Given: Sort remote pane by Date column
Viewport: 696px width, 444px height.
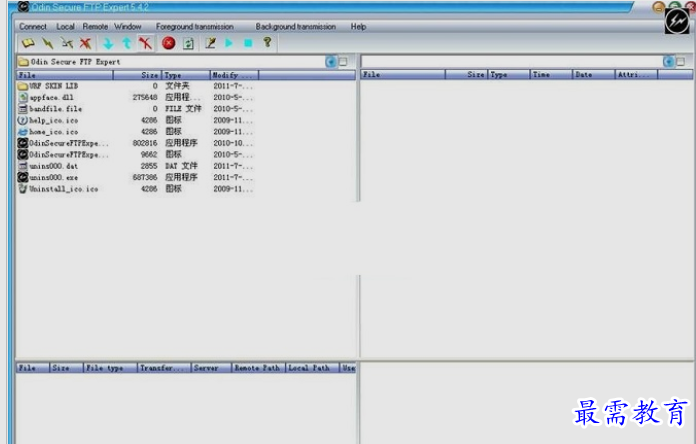Looking at the screenshot, I should click(593, 75).
